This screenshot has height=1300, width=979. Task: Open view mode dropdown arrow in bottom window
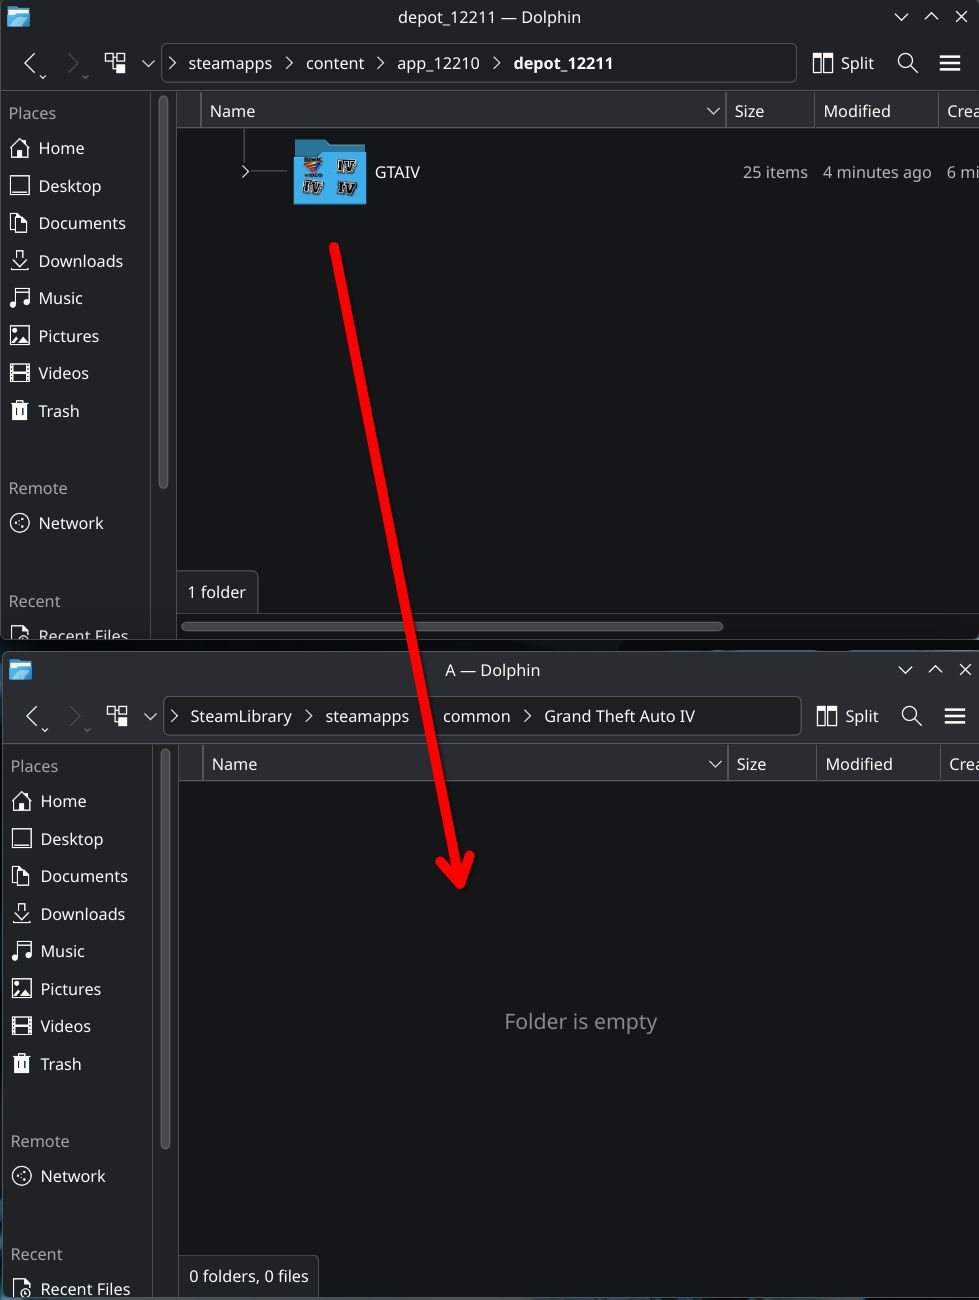150,716
